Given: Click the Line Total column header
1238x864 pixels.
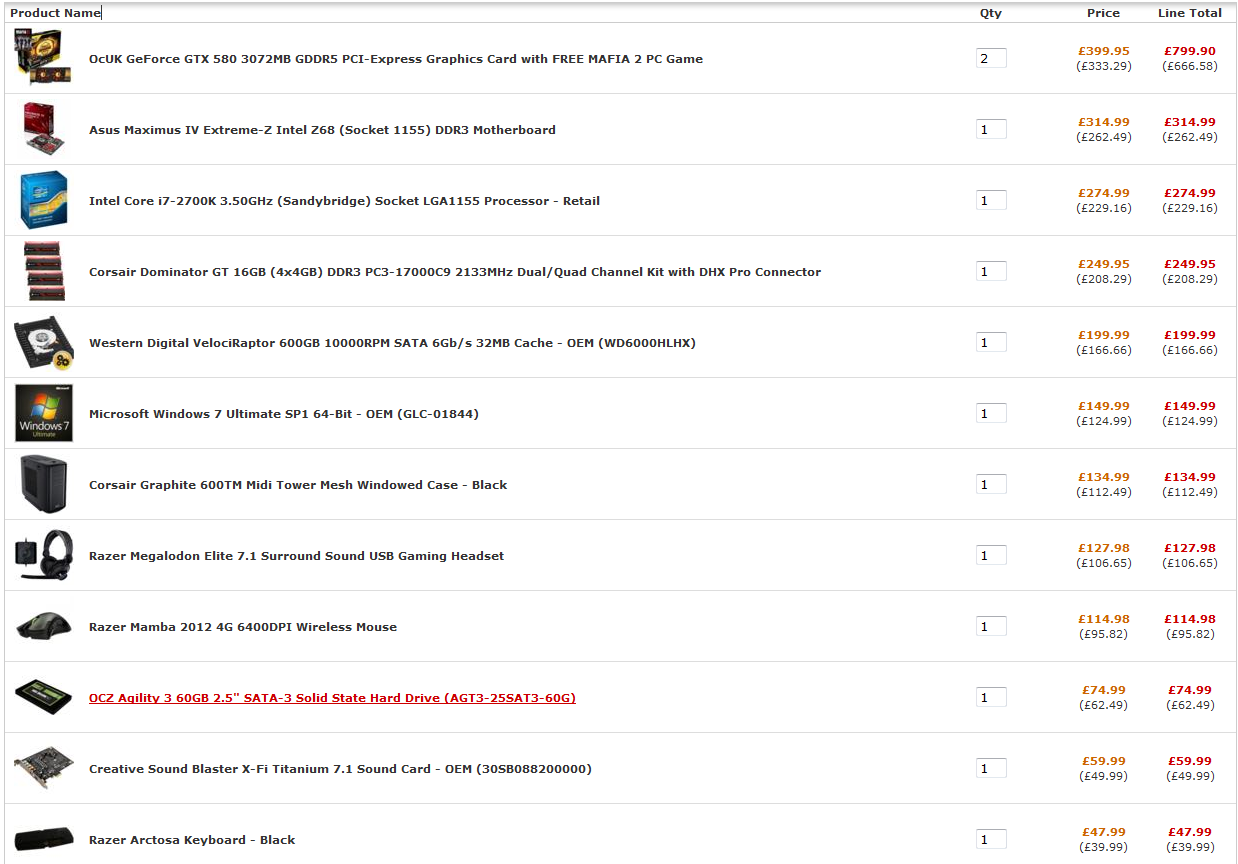Looking at the screenshot, I should click(1189, 13).
